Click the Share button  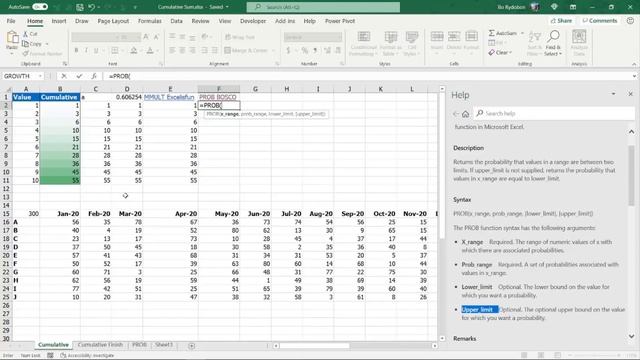tap(561, 20)
